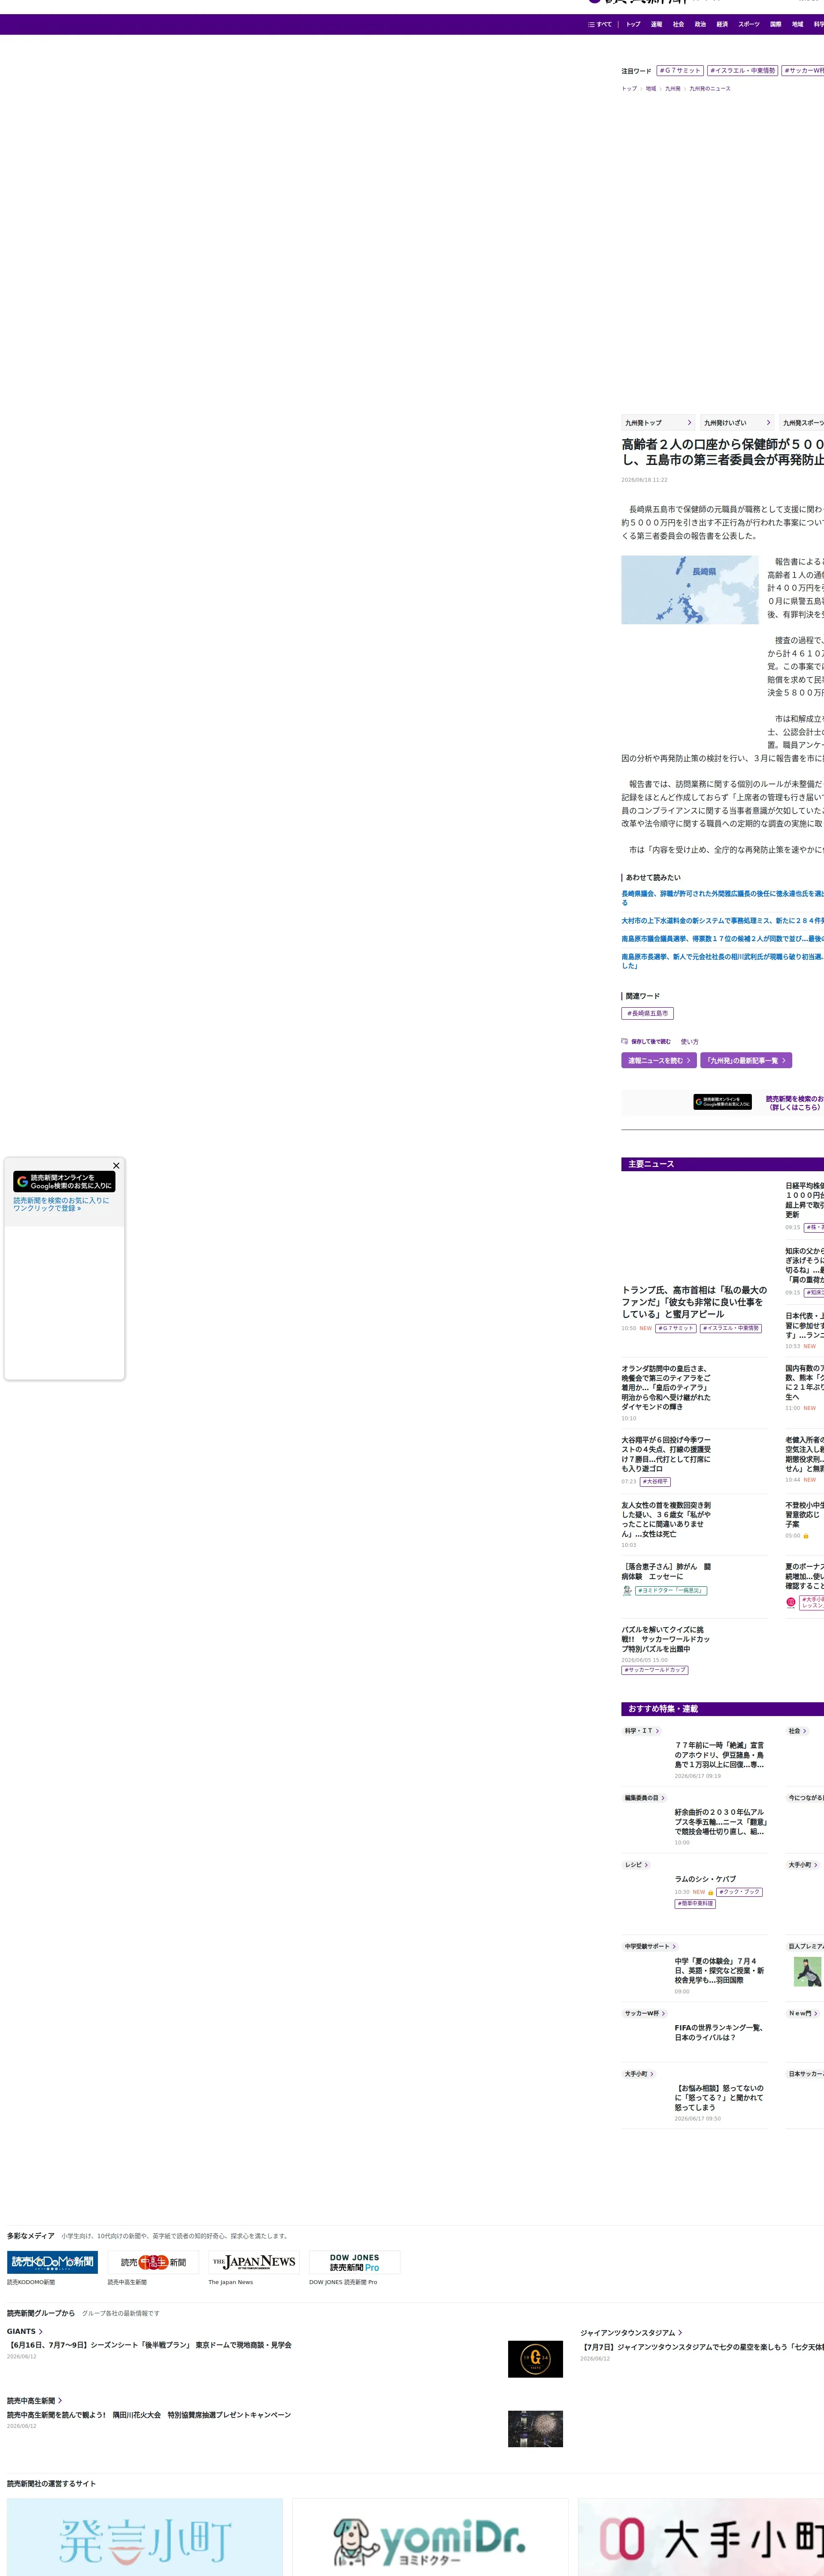Click the 速報ニュースを読む button
Image resolution: width=824 pixels, height=2576 pixels.
point(659,1061)
